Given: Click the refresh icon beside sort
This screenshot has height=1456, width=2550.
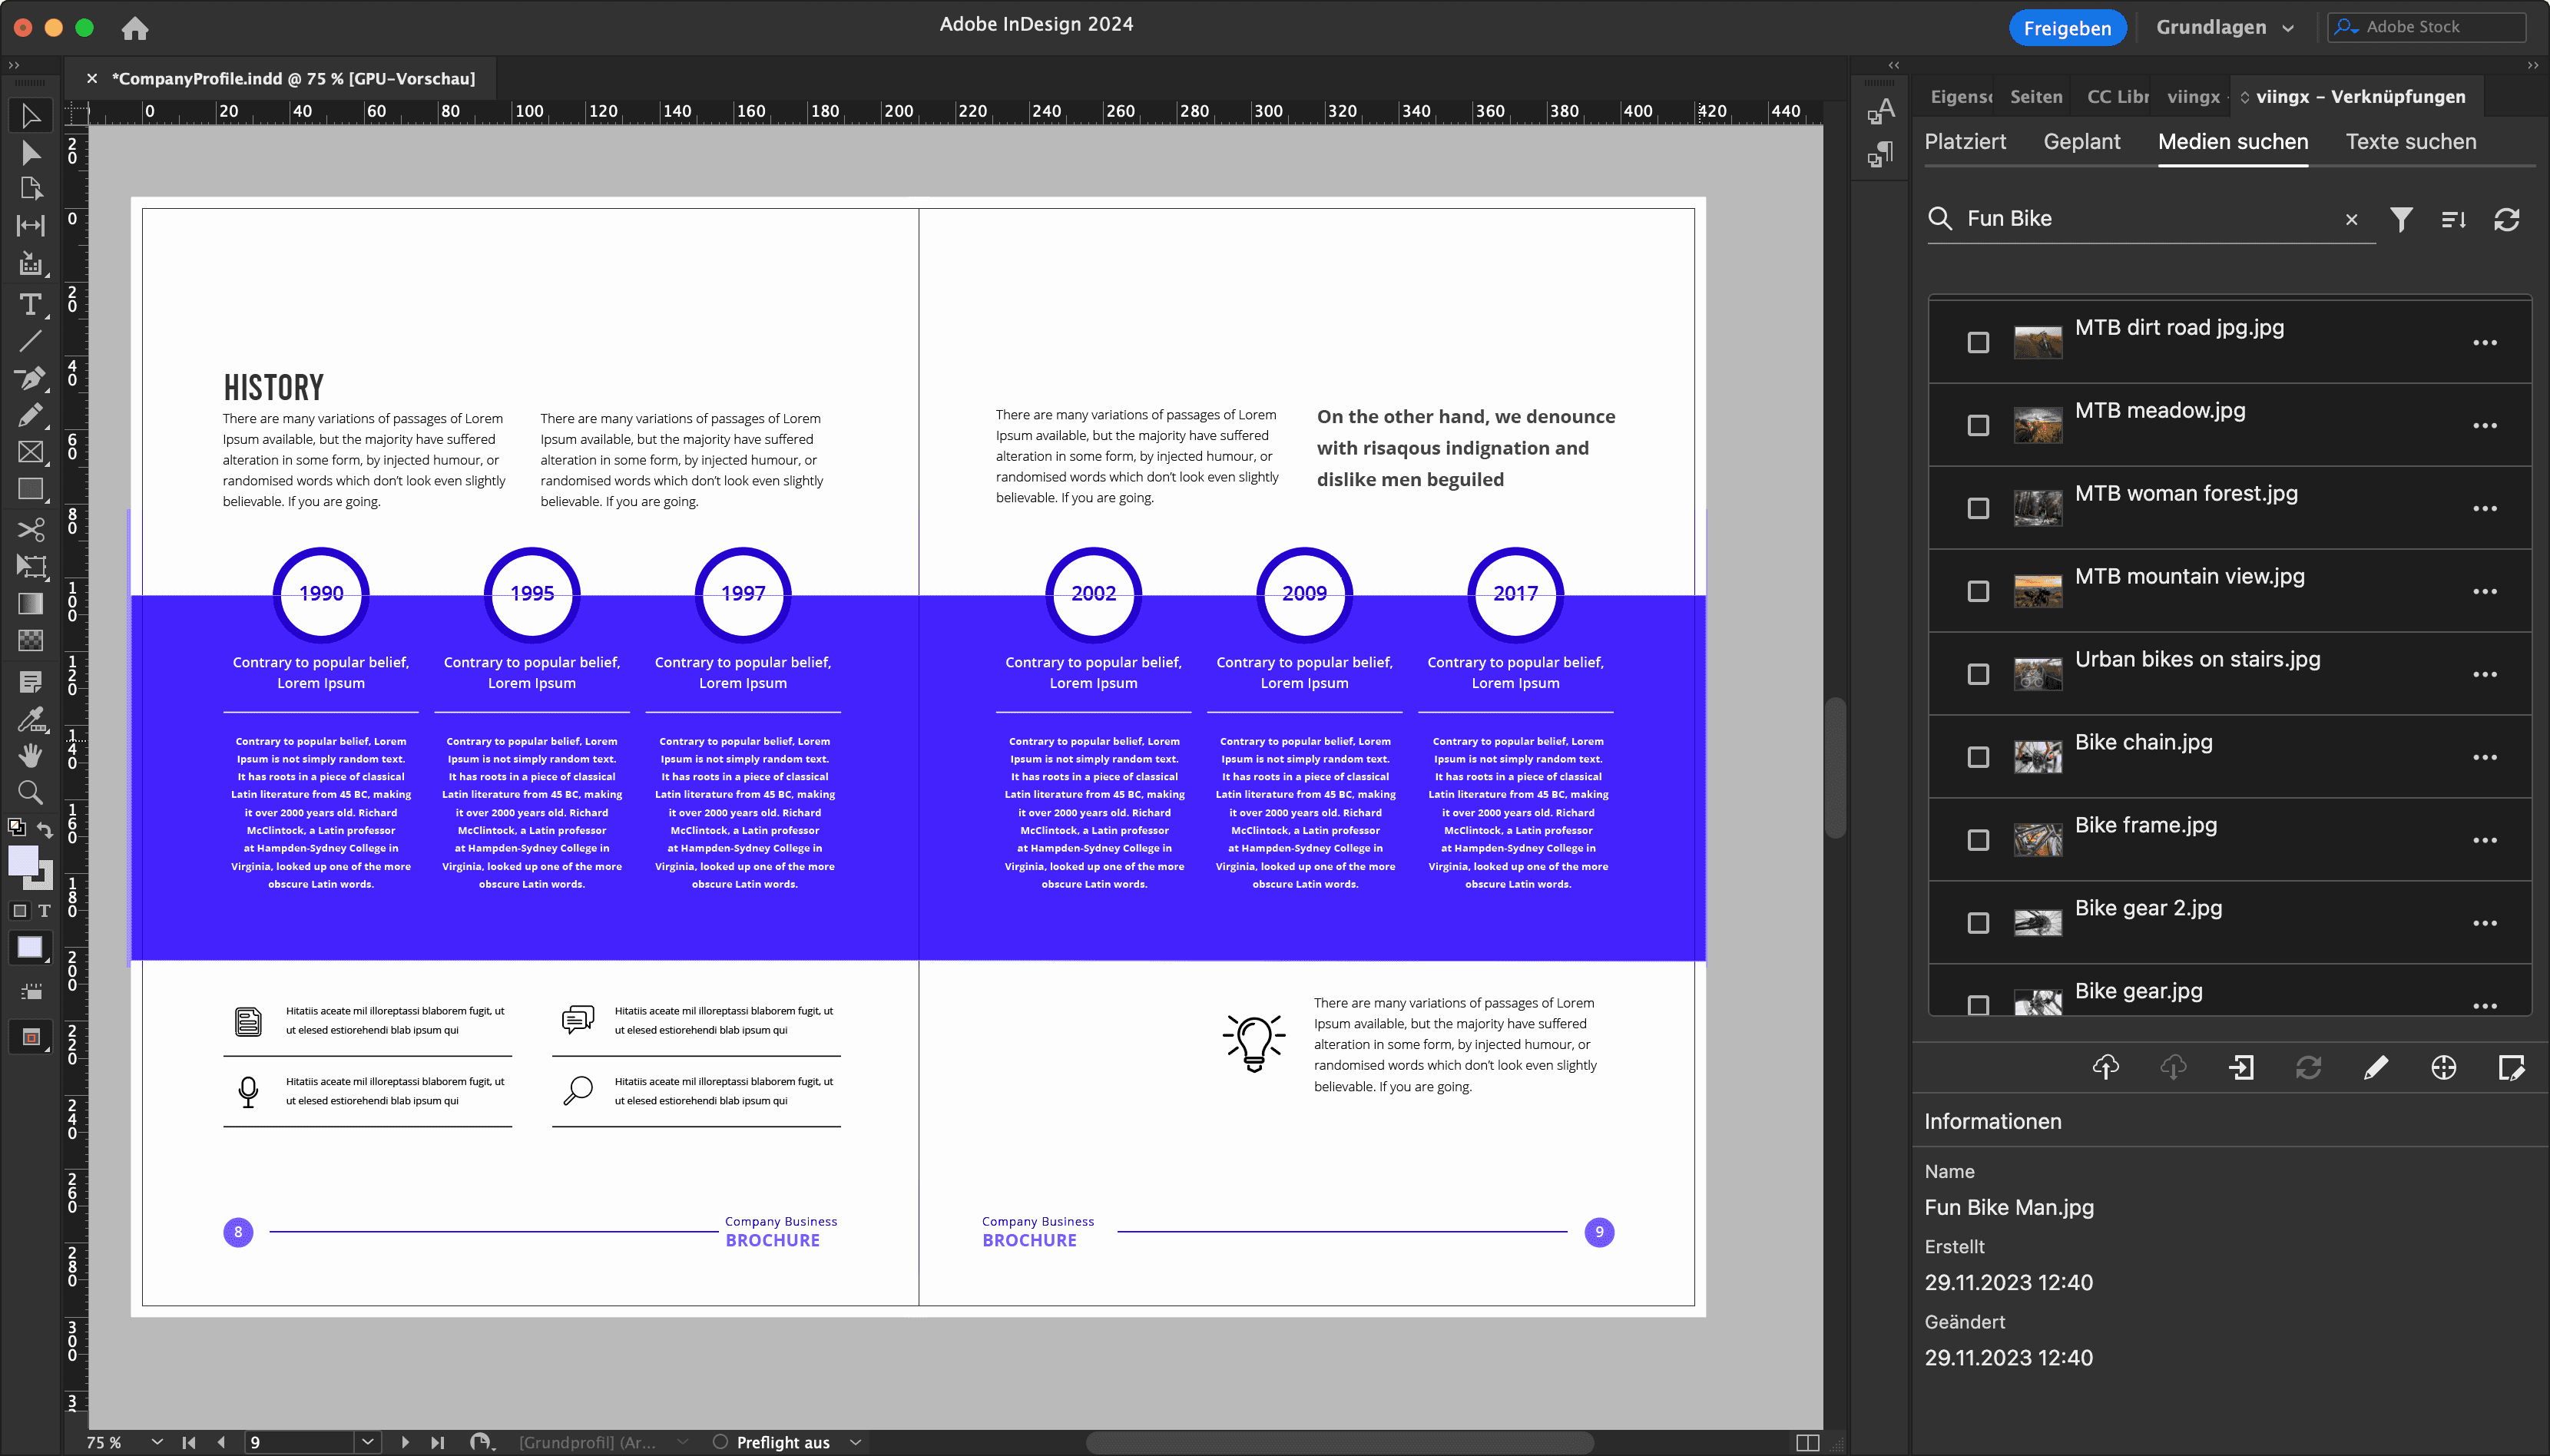Looking at the screenshot, I should 2506,219.
